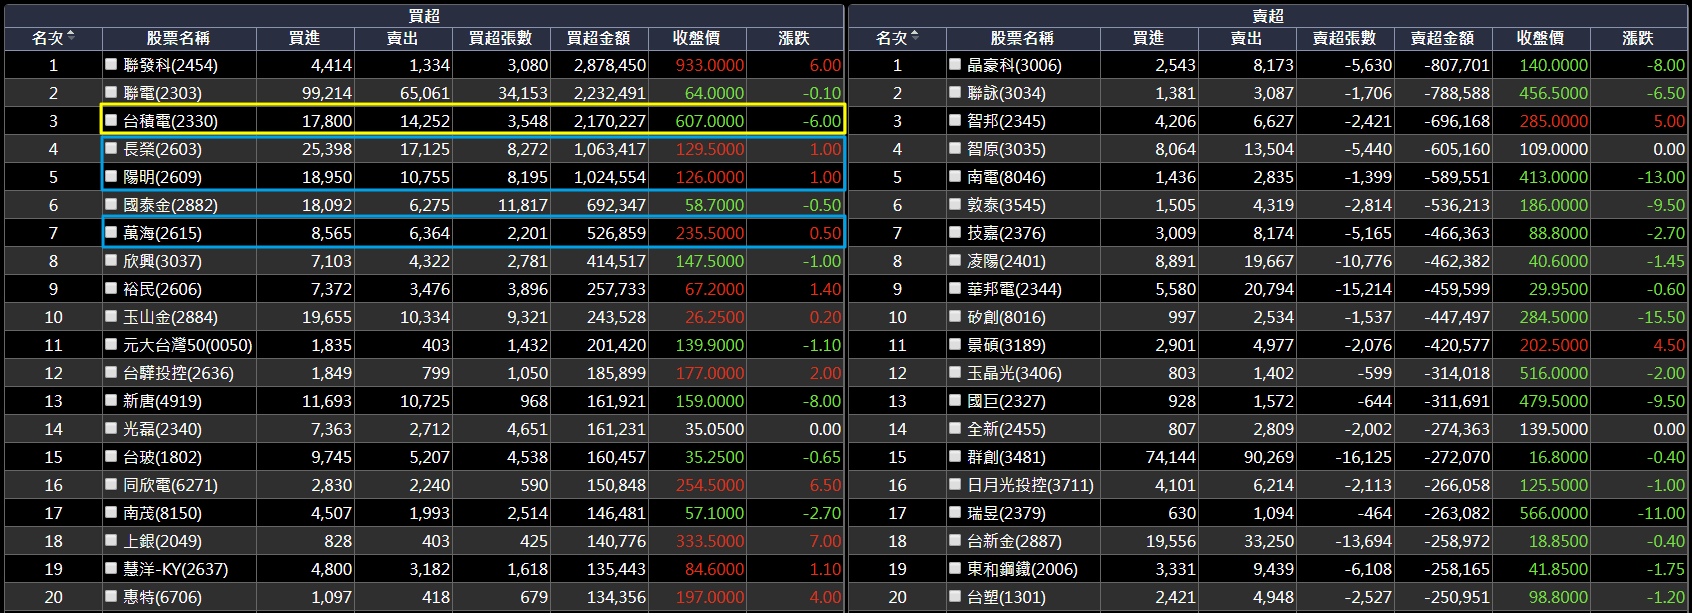
Task: Open stock 台塑(1301)
Action: coord(1006,597)
